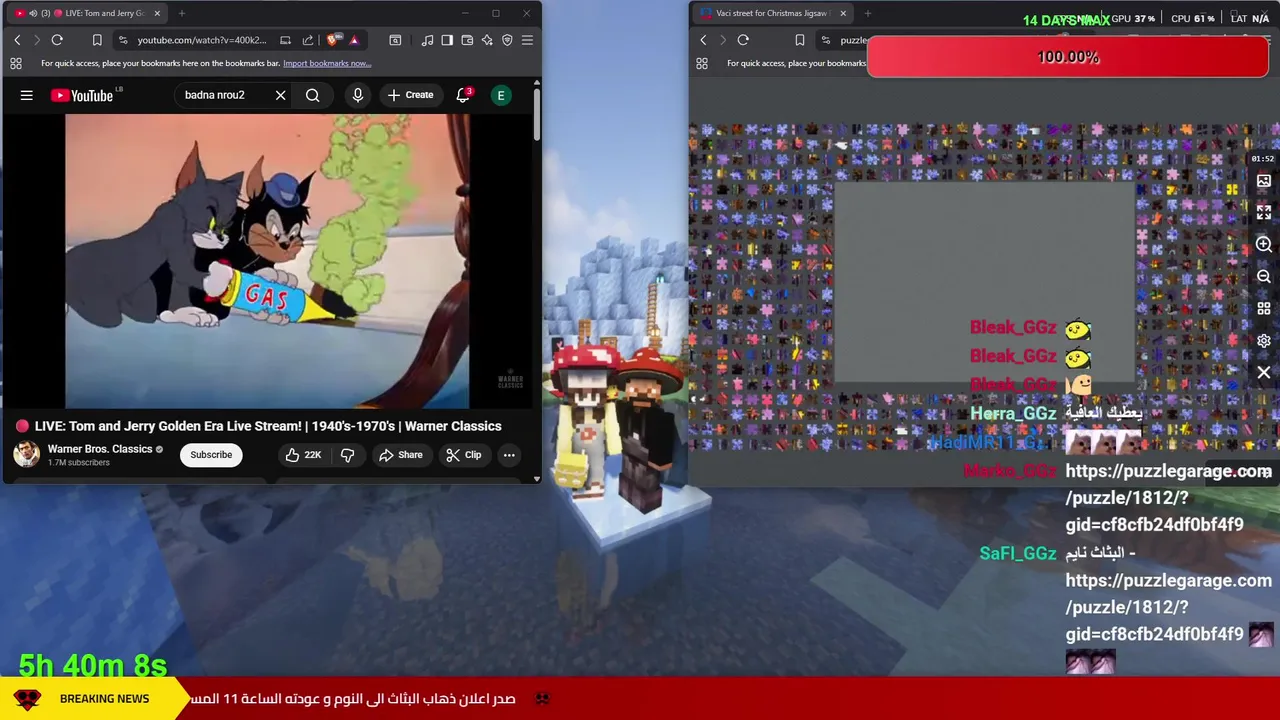The width and height of the screenshot is (1280, 720).
Task: Click the 5h 40m 8s timer text
Action: pyautogui.click(x=93, y=665)
